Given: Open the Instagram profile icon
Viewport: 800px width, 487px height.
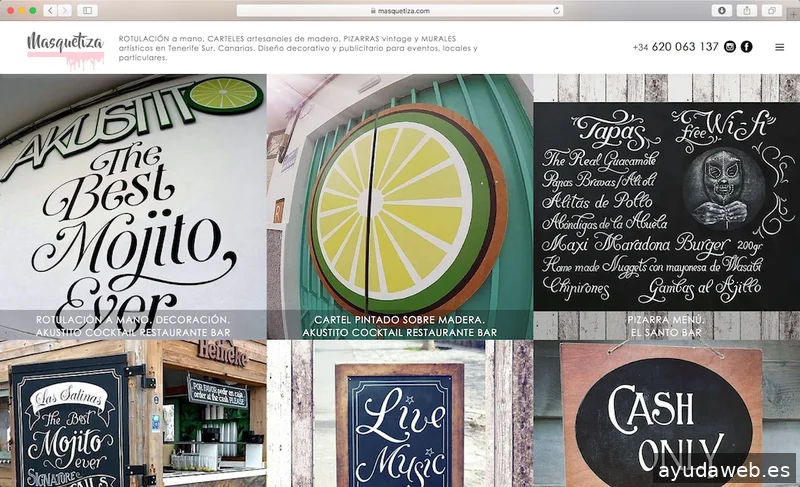Looking at the screenshot, I should (730, 47).
